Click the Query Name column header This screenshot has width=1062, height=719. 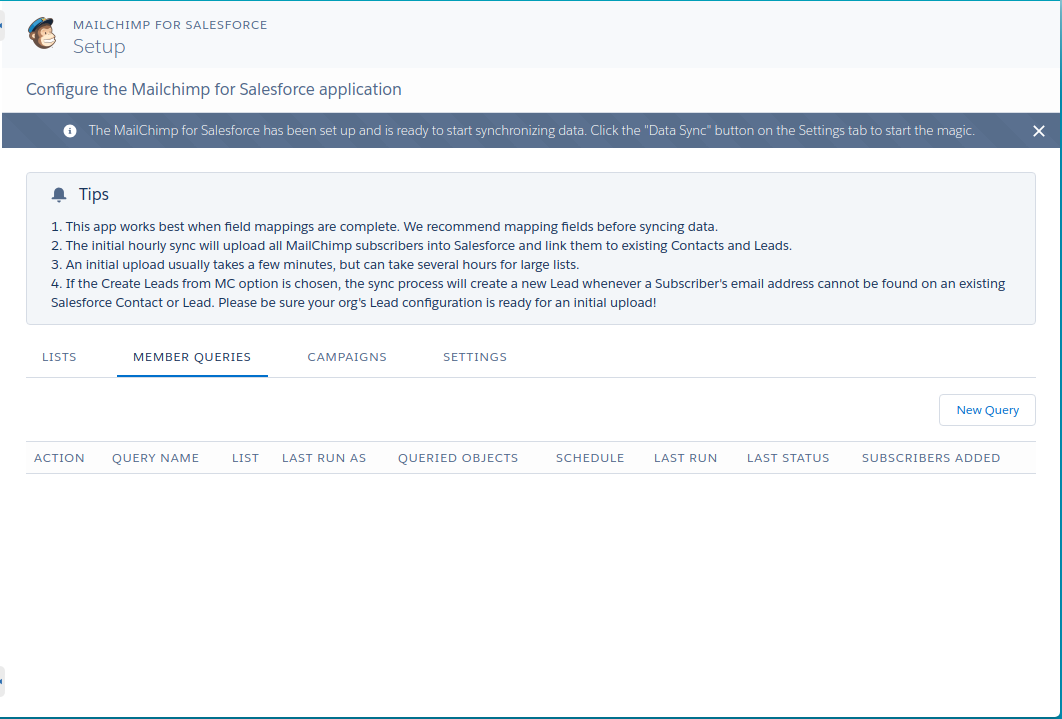tap(155, 458)
